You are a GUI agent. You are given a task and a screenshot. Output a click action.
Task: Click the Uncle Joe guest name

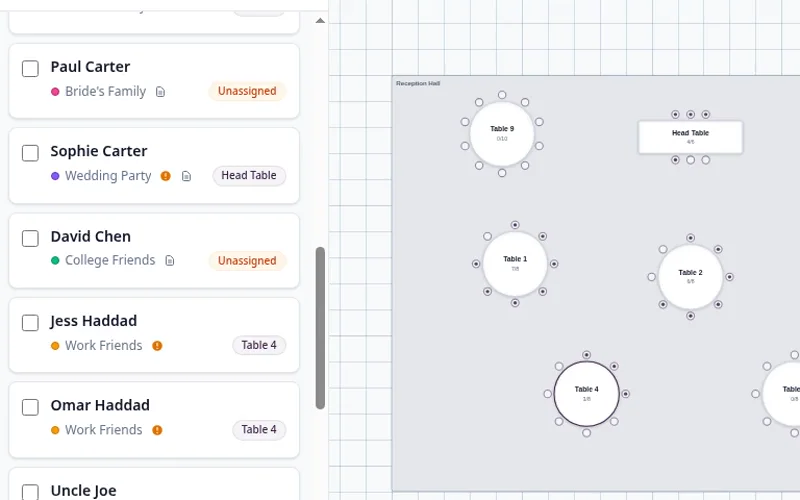coord(83,491)
